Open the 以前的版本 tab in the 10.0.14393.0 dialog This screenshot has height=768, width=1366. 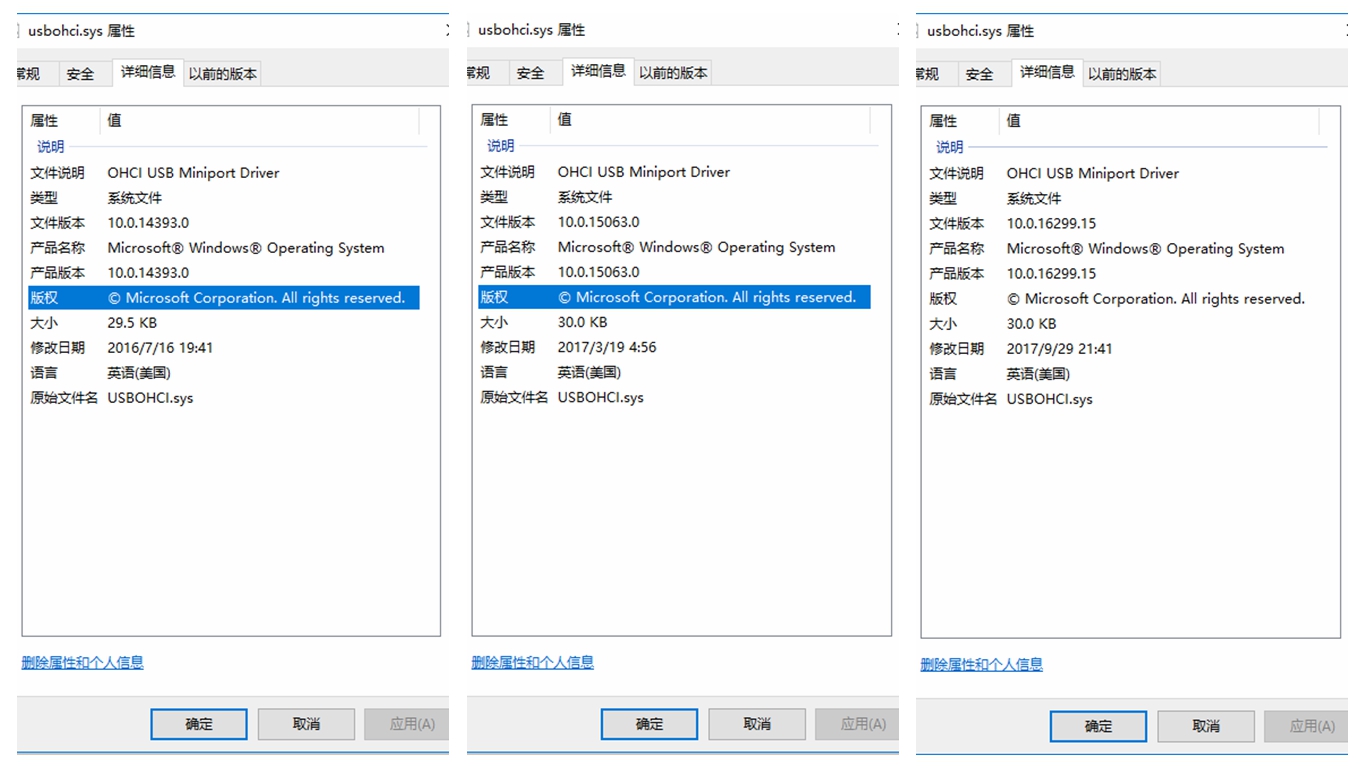pyautogui.click(x=223, y=74)
